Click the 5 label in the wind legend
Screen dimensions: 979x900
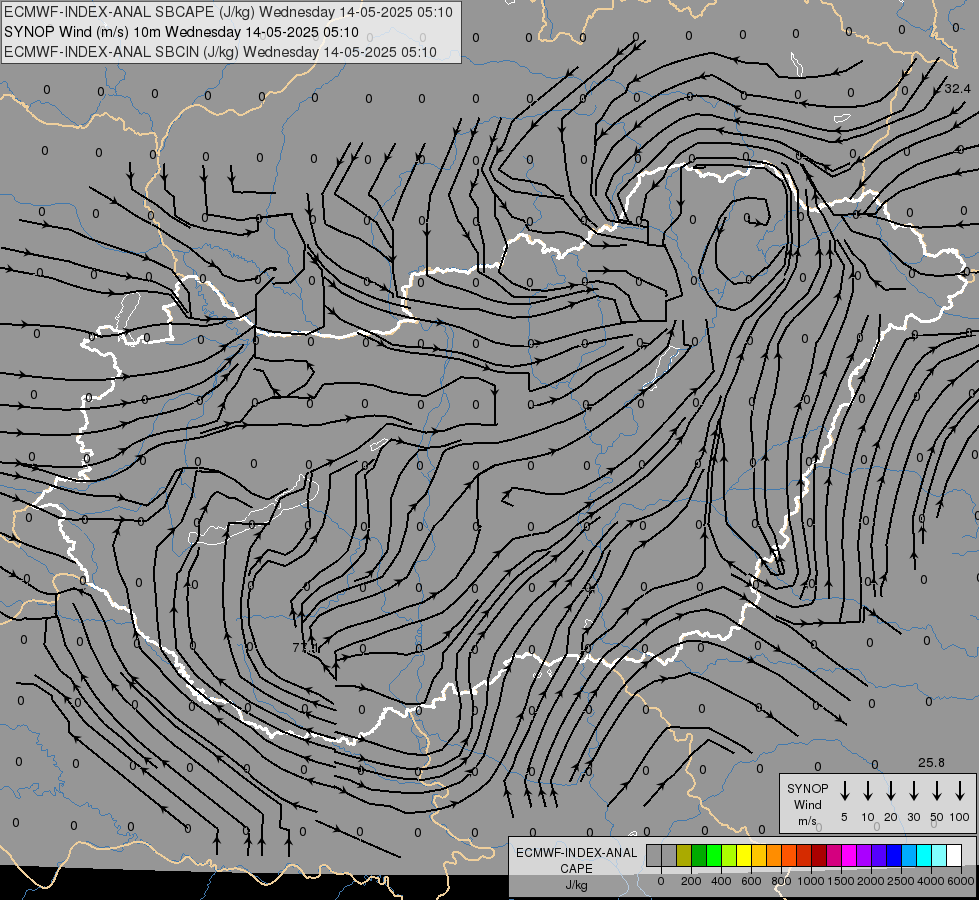point(844,817)
